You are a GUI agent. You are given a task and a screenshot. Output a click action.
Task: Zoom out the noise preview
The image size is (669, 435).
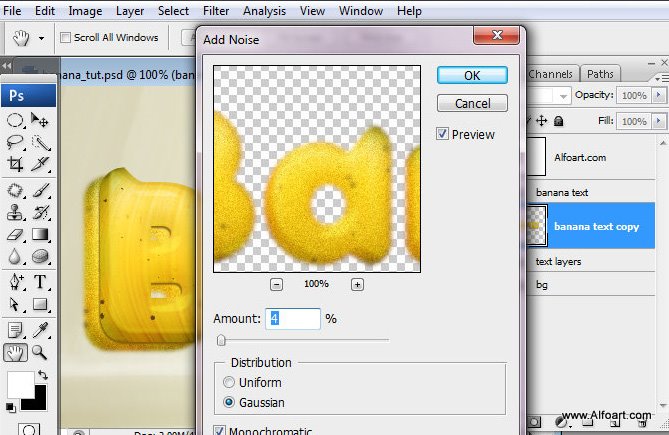(276, 284)
